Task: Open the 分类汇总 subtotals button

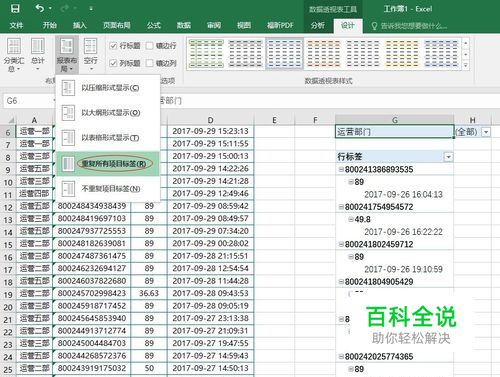Action: (14, 55)
